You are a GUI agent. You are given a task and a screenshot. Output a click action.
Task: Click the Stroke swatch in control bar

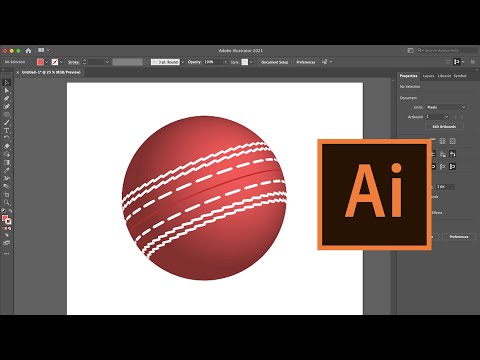(x=55, y=62)
